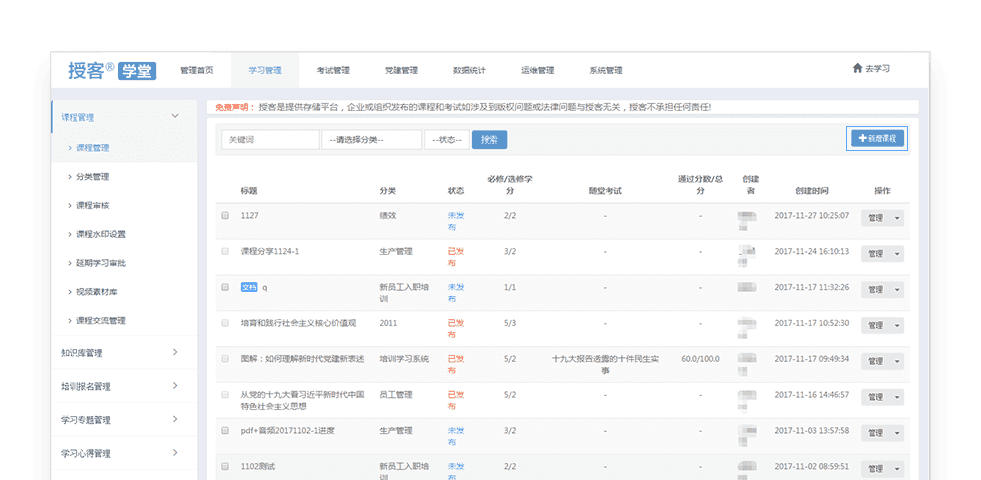Go to the 党建管理 tab
This screenshot has width=981, height=480.
(x=401, y=70)
